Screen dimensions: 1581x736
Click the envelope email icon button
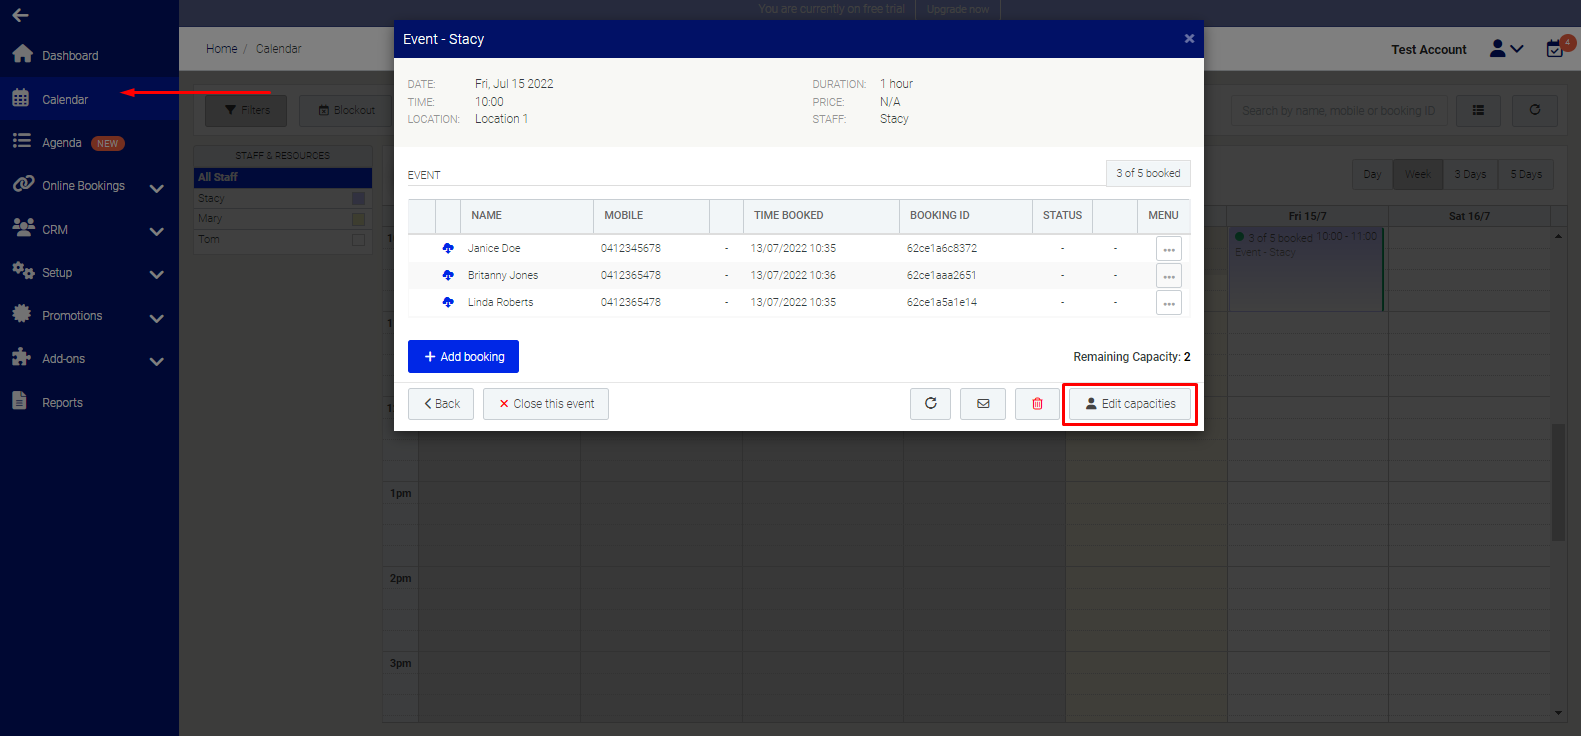tap(983, 404)
